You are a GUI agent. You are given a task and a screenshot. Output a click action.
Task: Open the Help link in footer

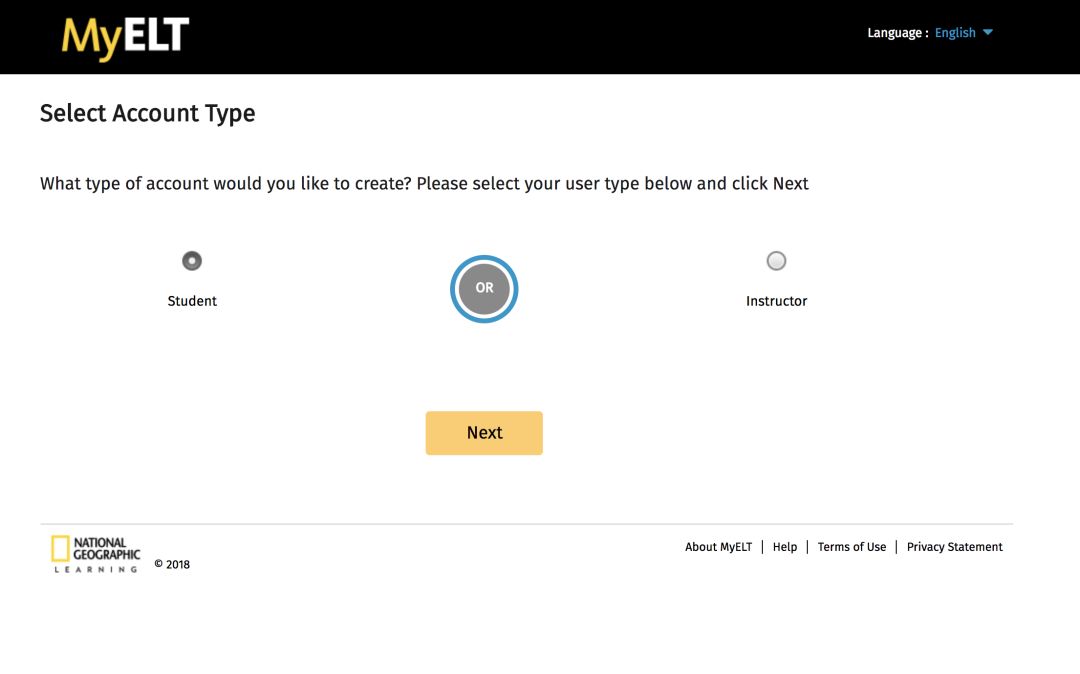click(x=785, y=547)
